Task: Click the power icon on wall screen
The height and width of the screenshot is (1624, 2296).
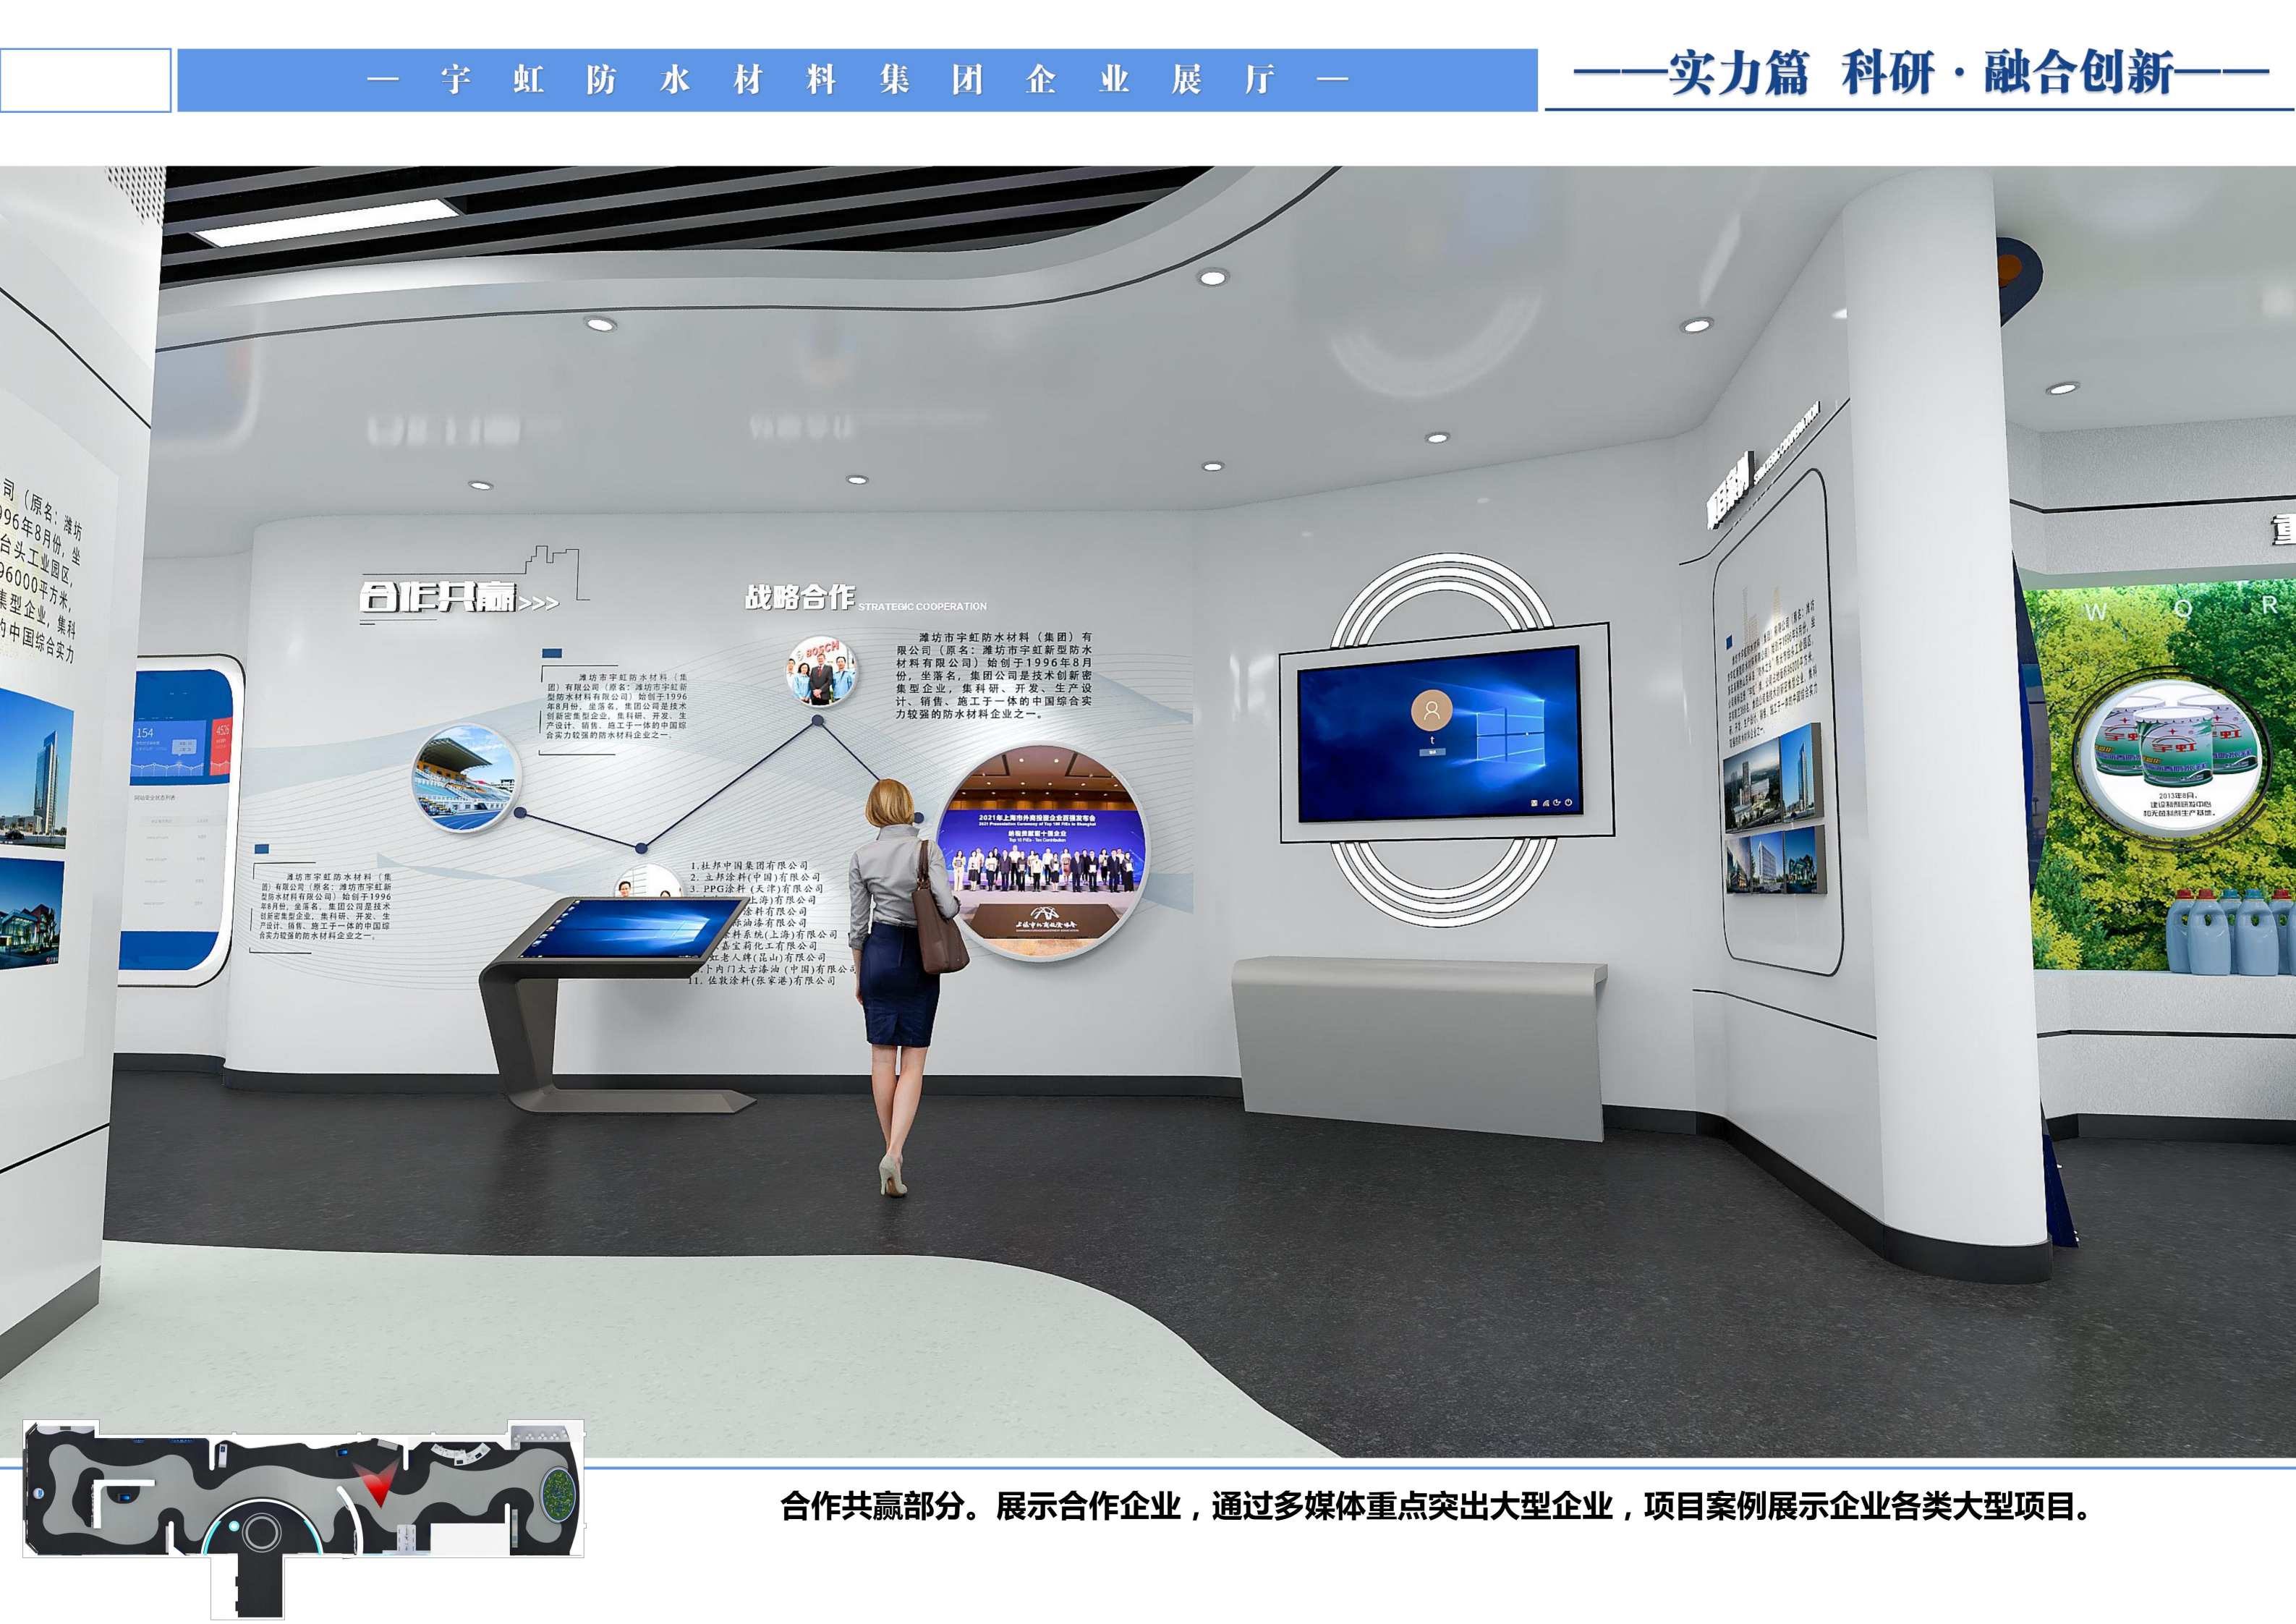Action: click(x=1569, y=803)
